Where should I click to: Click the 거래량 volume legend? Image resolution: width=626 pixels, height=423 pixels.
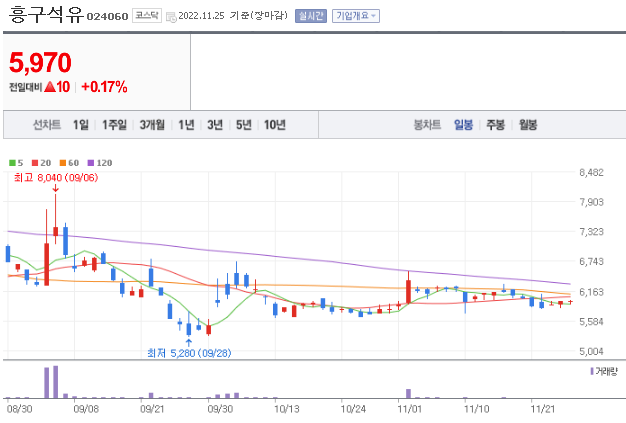coord(604,372)
